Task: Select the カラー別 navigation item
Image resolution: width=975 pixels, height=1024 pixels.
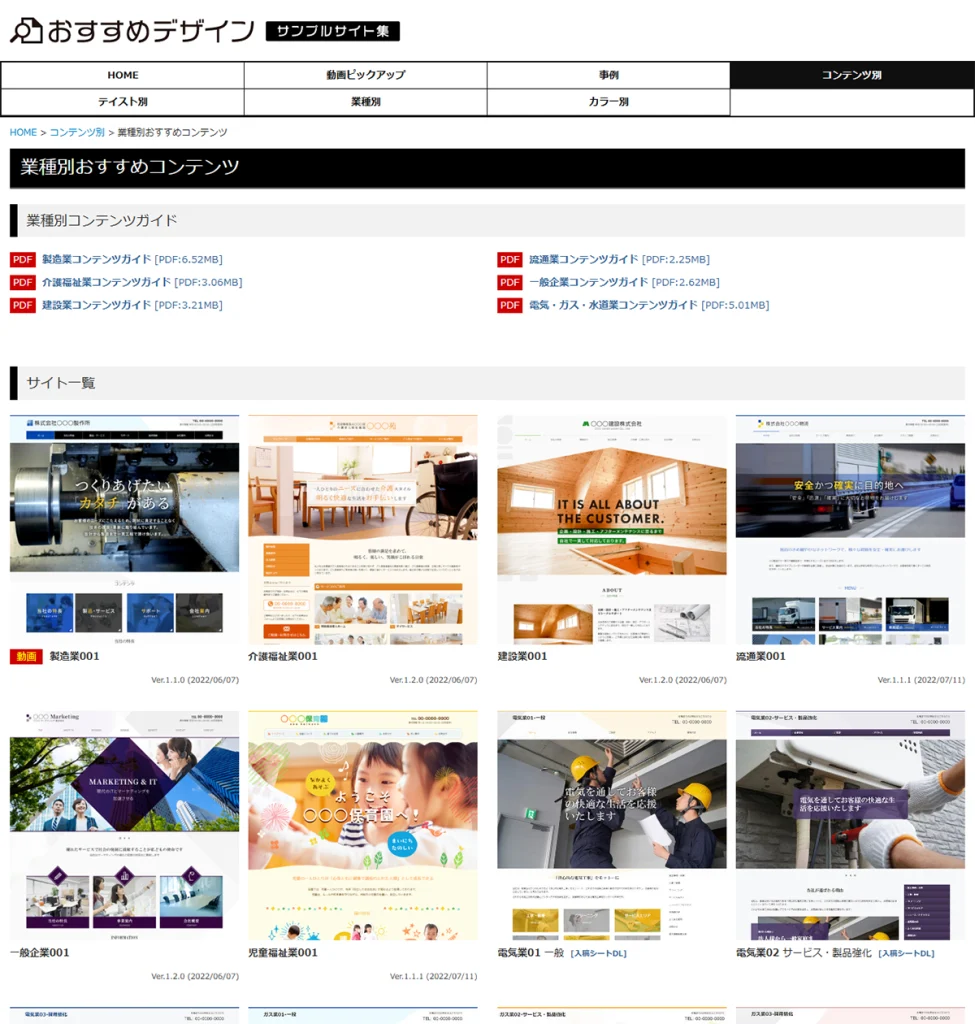Action: (x=608, y=102)
